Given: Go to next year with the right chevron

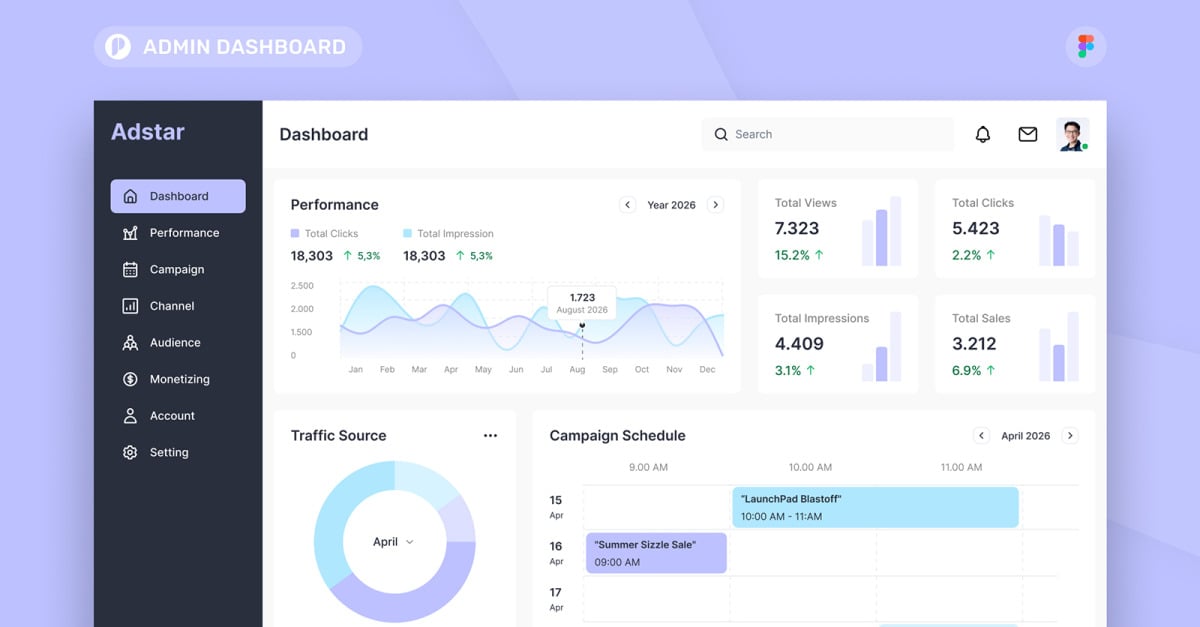Looking at the screenshot, I should [715, 204].
